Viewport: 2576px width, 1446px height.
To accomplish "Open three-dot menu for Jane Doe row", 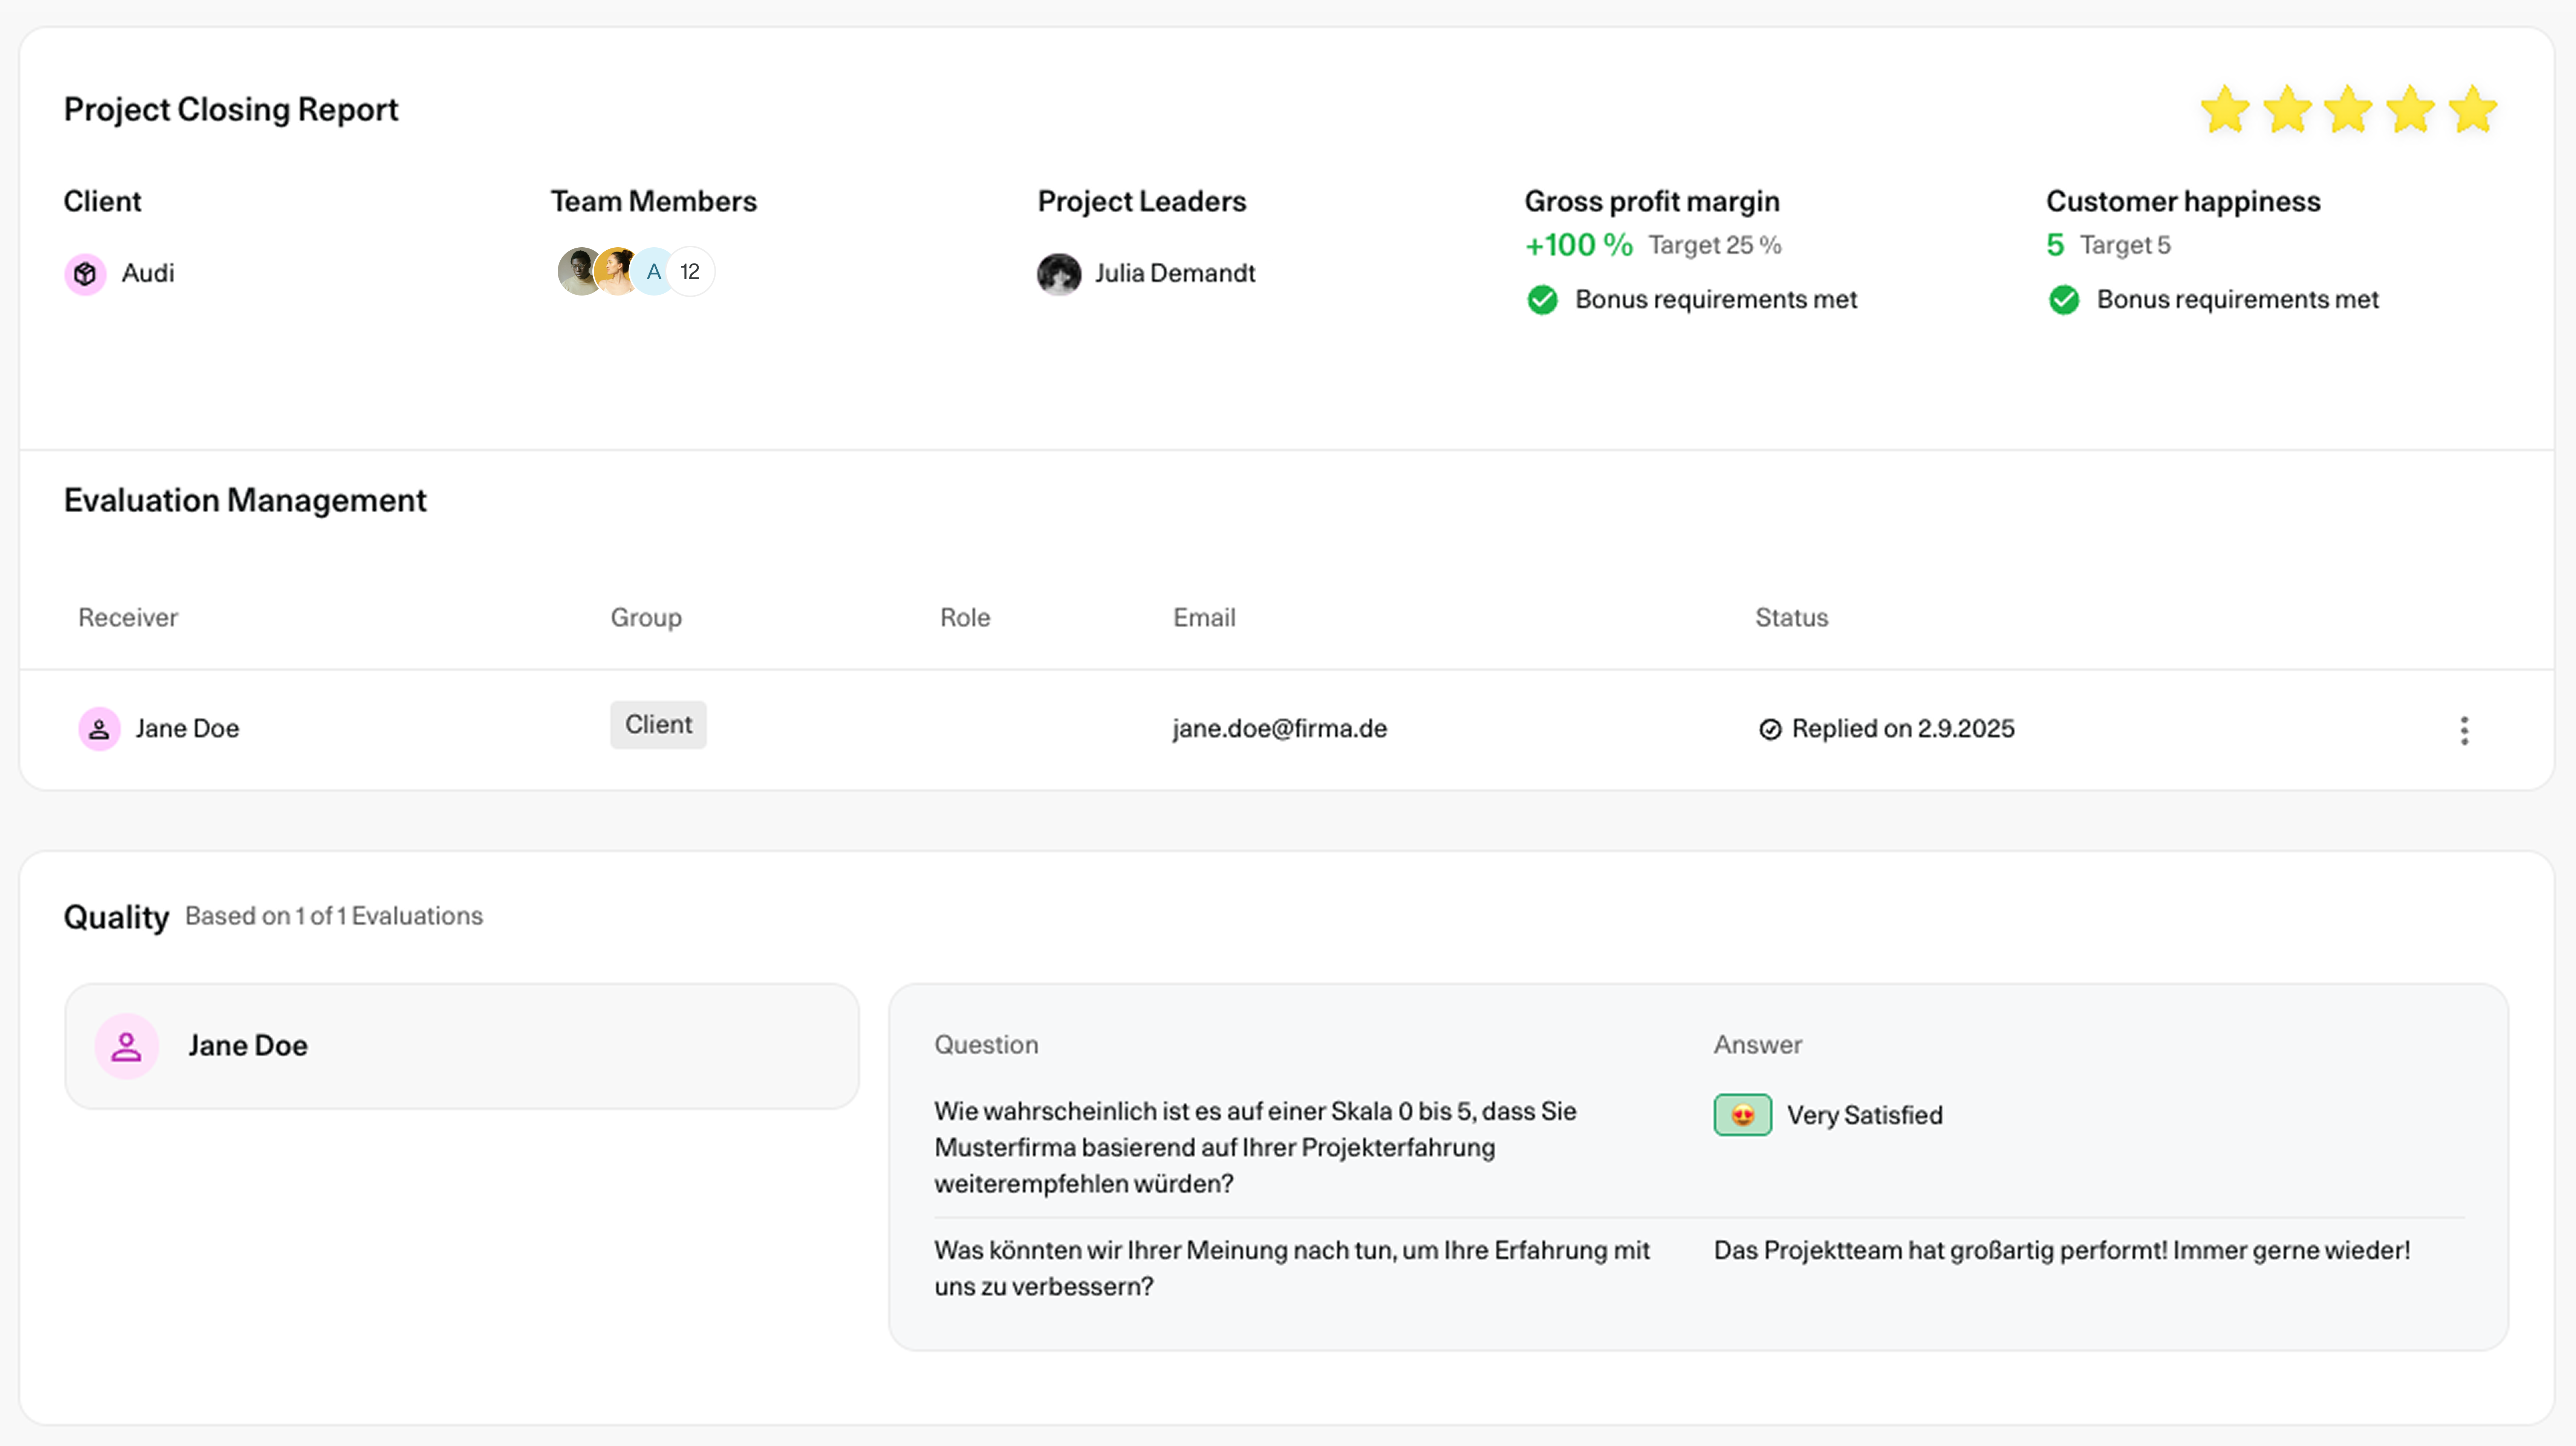I will click(2464, 730).
